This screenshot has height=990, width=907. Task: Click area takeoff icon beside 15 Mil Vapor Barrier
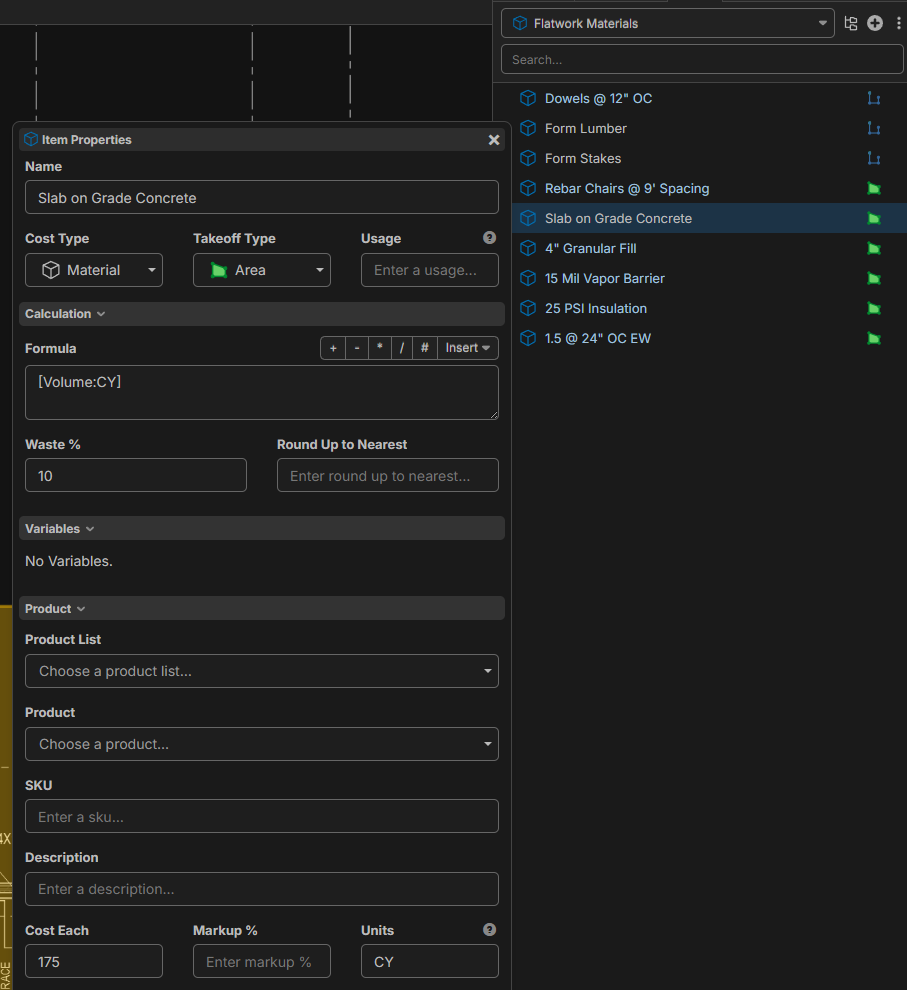point(873,278)
